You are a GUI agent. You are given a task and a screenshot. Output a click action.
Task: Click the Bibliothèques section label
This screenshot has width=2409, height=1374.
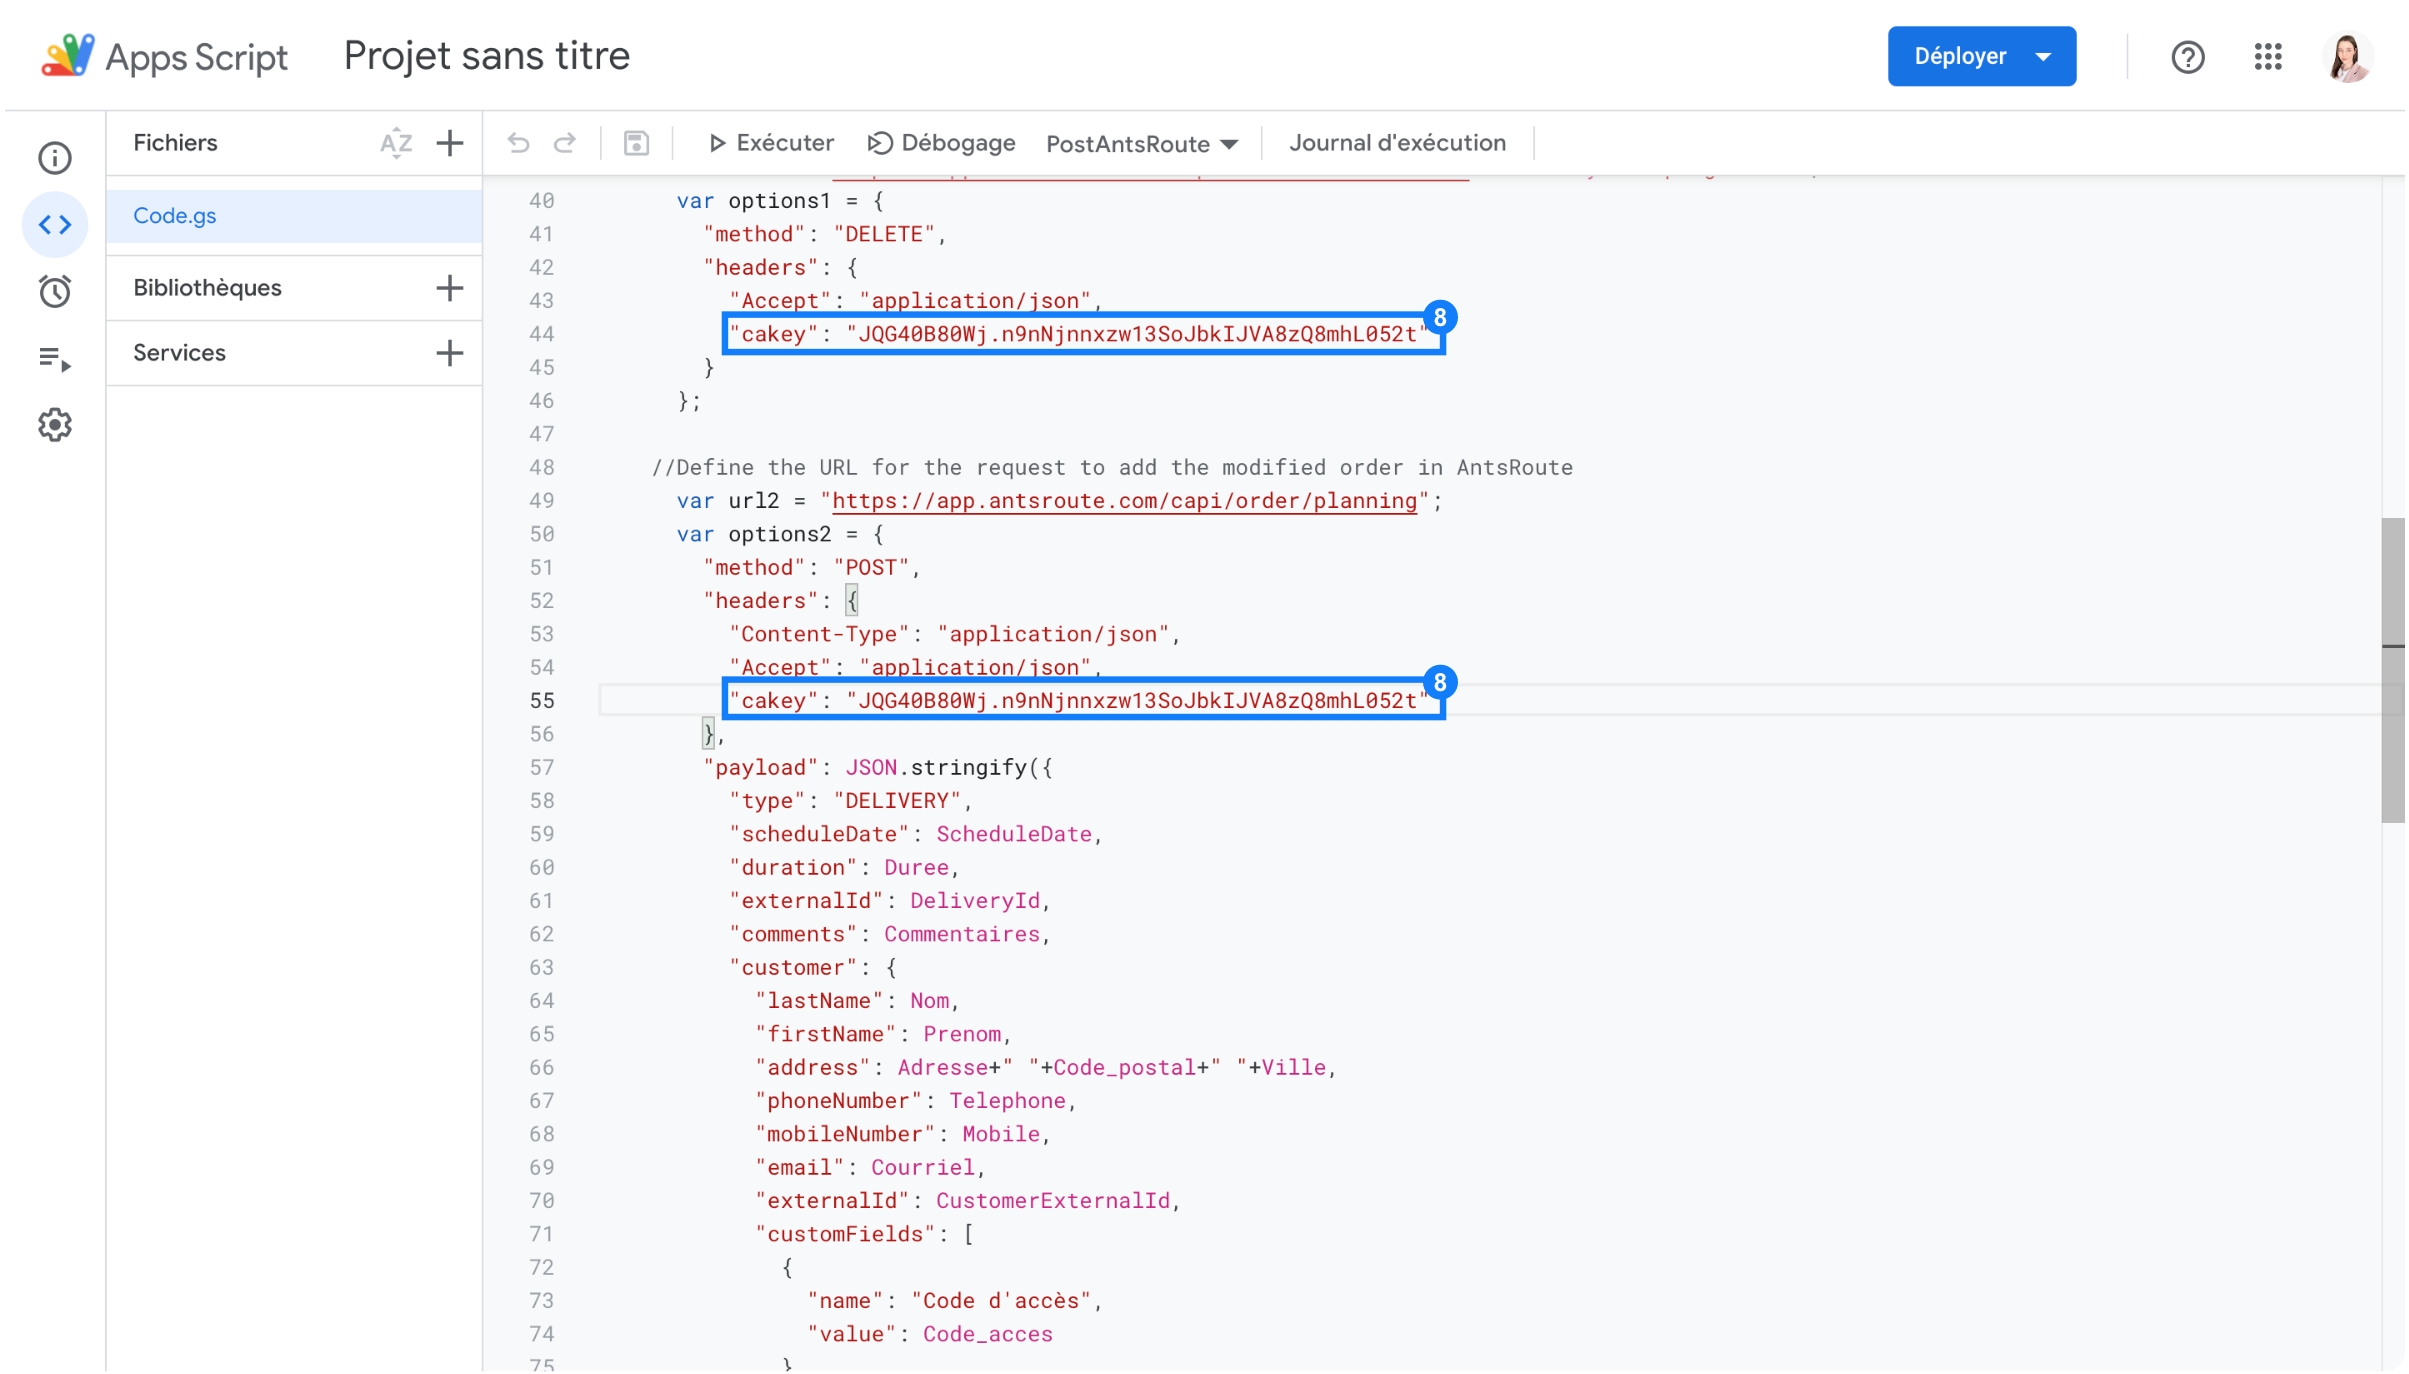point(207,288)
